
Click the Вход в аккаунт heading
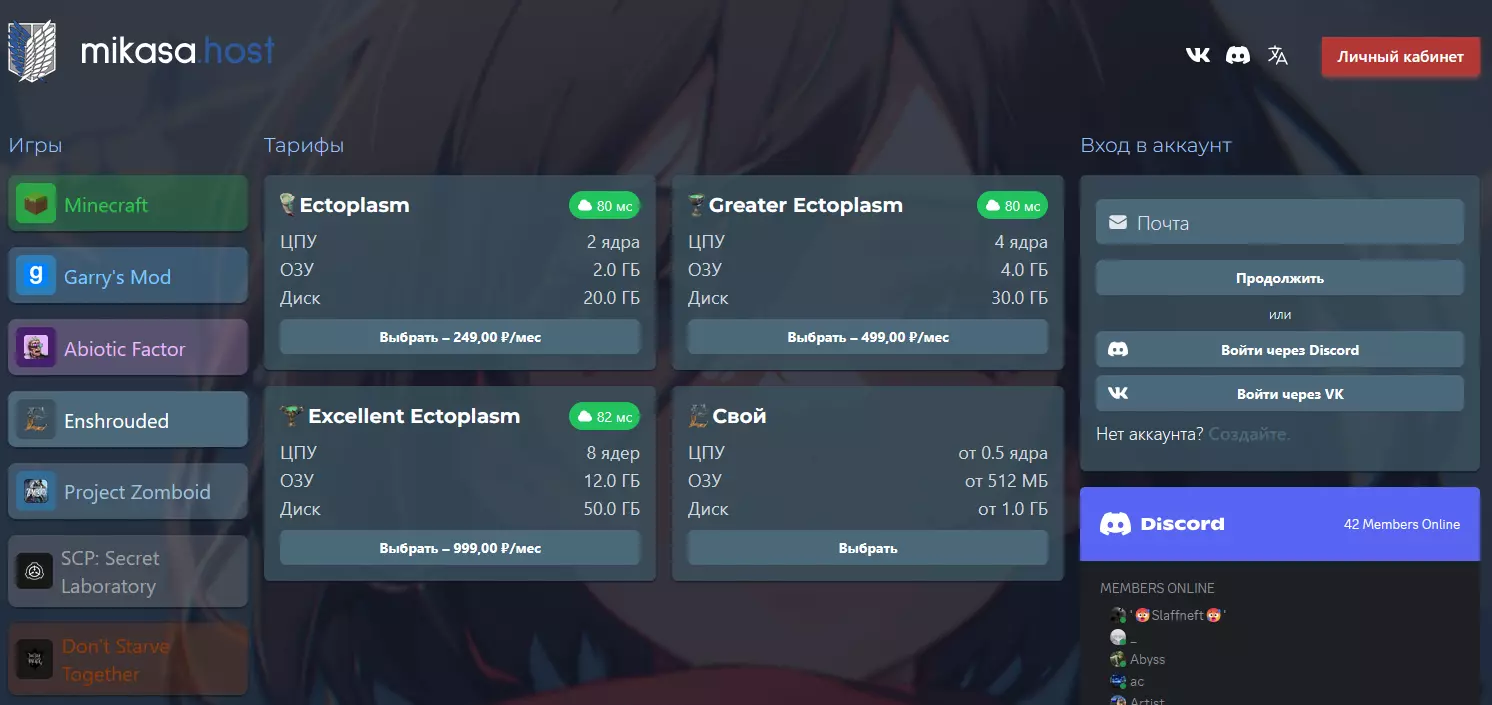pos(1156,146)
